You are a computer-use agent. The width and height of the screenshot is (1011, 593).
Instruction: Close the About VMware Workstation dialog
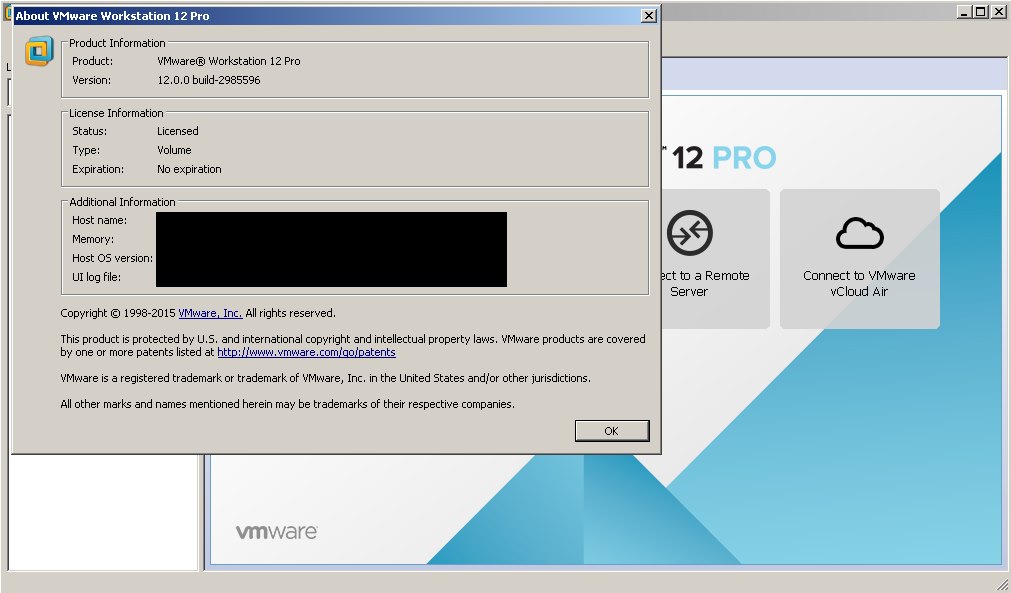pyautogui.click(x=649, y=15)
